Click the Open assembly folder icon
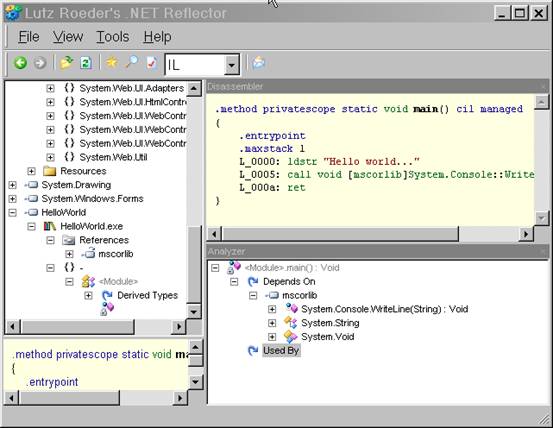Image resolution: width=553 pixels, height=428 pixels. pos(67,63)
